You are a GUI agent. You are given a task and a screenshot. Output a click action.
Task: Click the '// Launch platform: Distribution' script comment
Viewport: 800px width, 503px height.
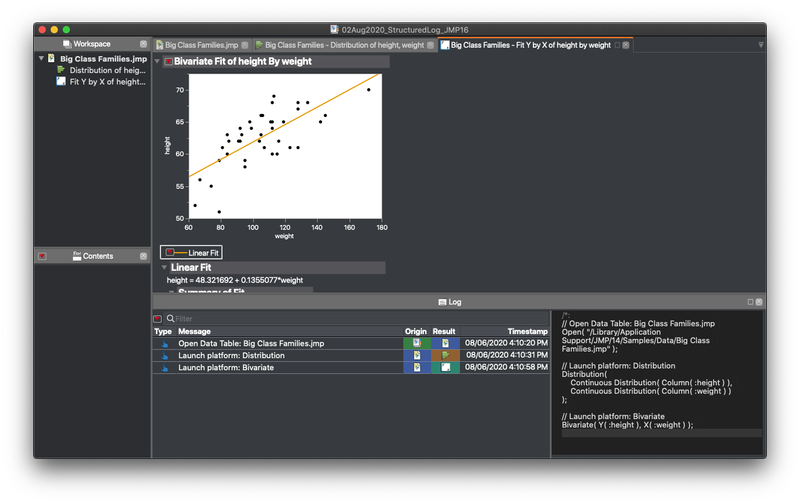point(618,366)
